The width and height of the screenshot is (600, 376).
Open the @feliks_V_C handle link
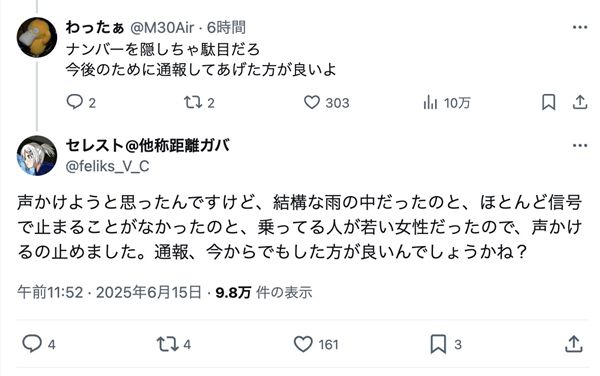(108, 166)
